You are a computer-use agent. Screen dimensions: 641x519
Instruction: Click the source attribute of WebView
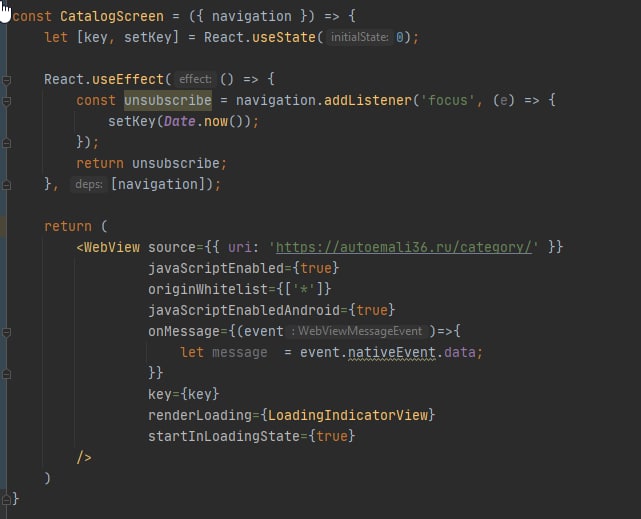[172, 248]
